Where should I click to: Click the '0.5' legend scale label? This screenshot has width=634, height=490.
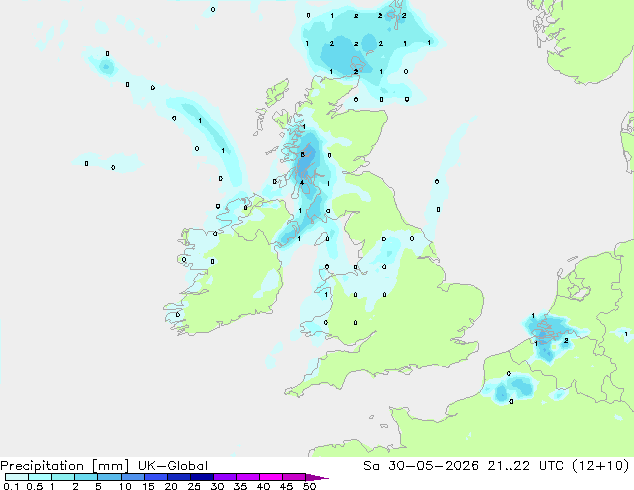(x=35, y=486)
